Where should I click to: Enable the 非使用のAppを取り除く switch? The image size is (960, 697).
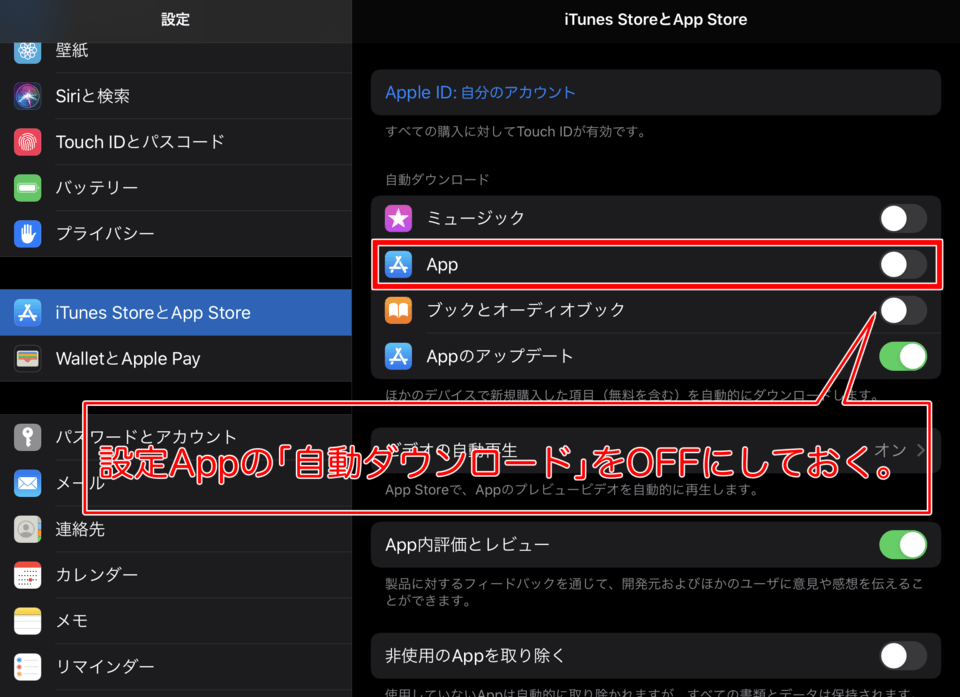(x=903, y=656)
